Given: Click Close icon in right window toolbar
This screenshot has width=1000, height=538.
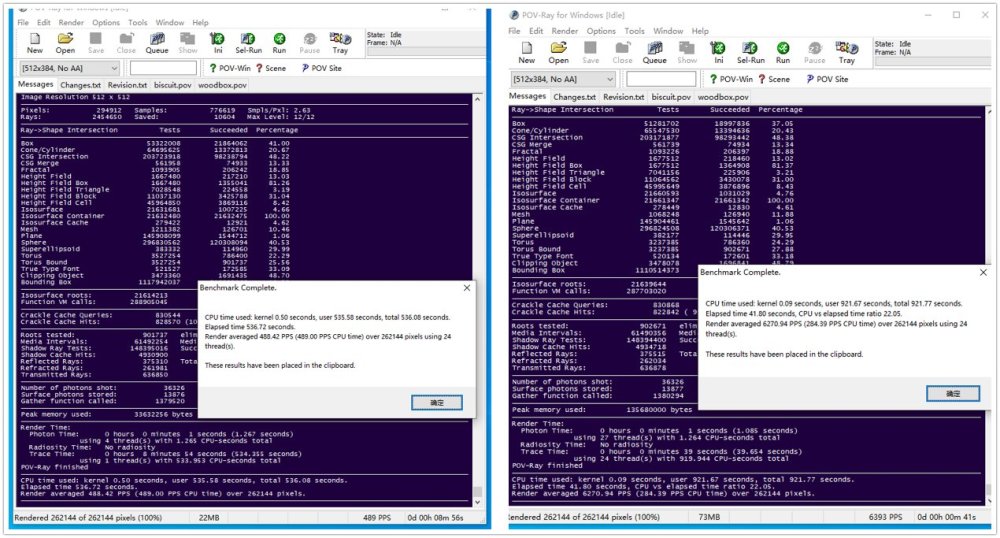Looking at the screenshot, I should tap(622, 53).
